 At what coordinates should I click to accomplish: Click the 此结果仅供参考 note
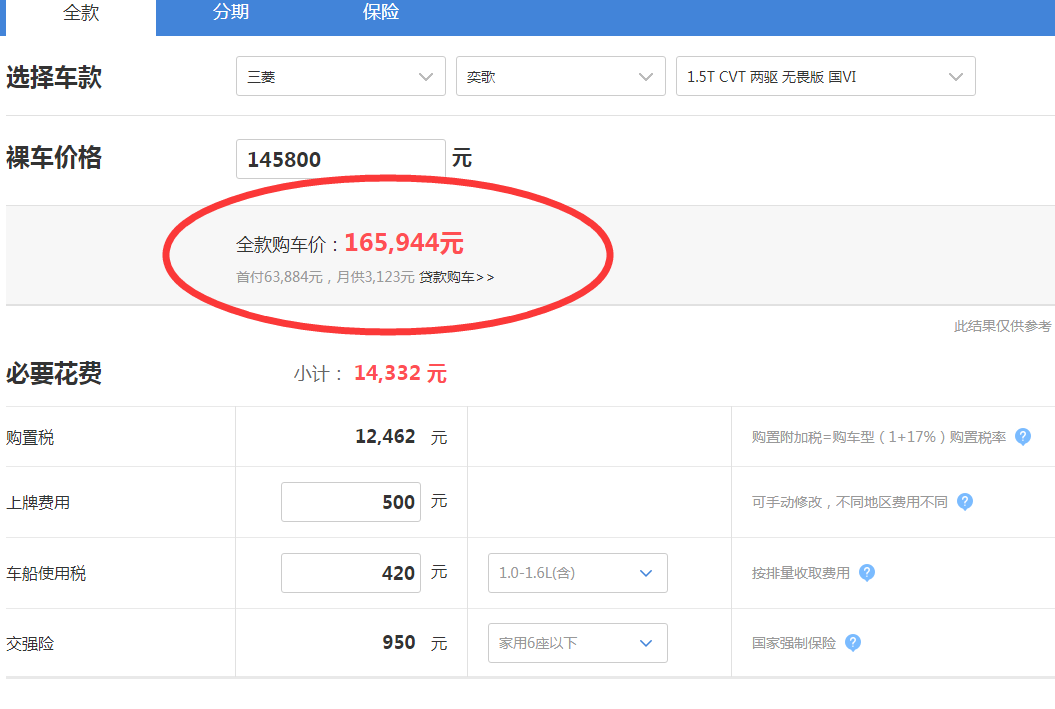tap(1002, 326)
